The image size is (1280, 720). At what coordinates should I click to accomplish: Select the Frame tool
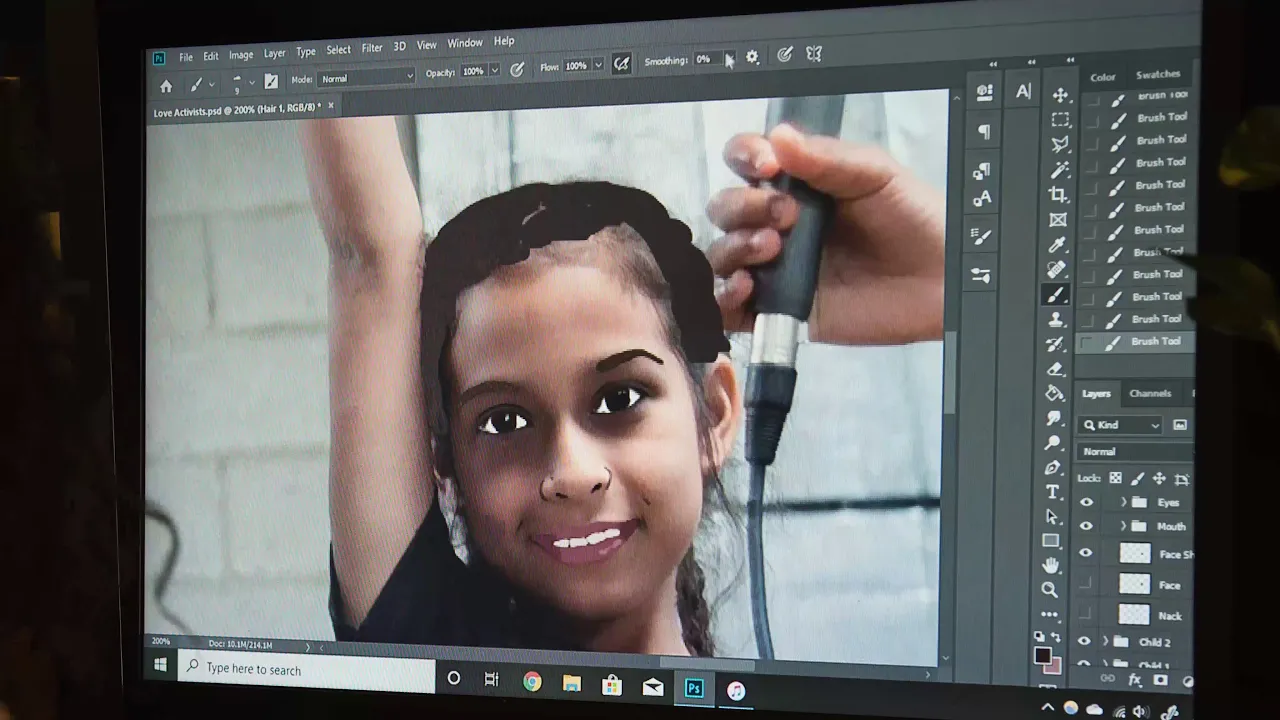[x=1058, y=220]
